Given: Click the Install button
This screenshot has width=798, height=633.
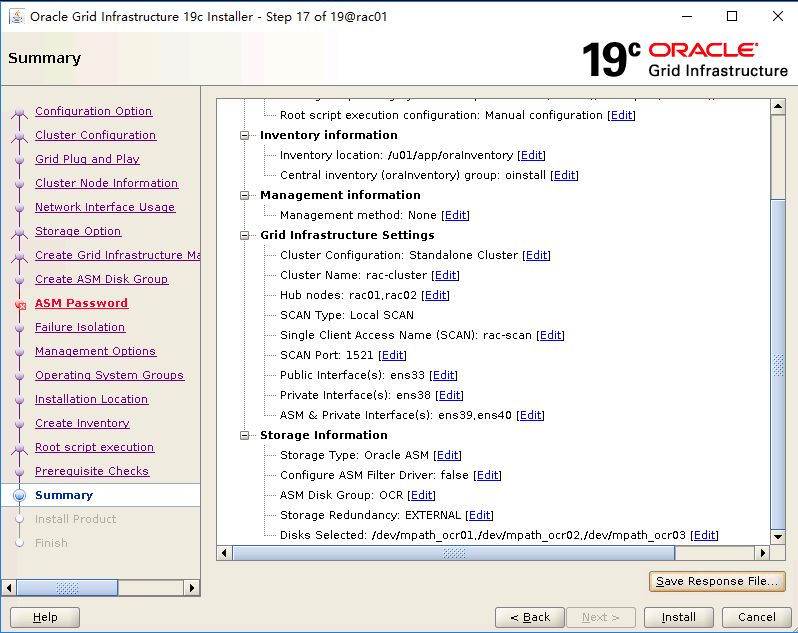Looking at the screenshot, I should pos(678,617).
